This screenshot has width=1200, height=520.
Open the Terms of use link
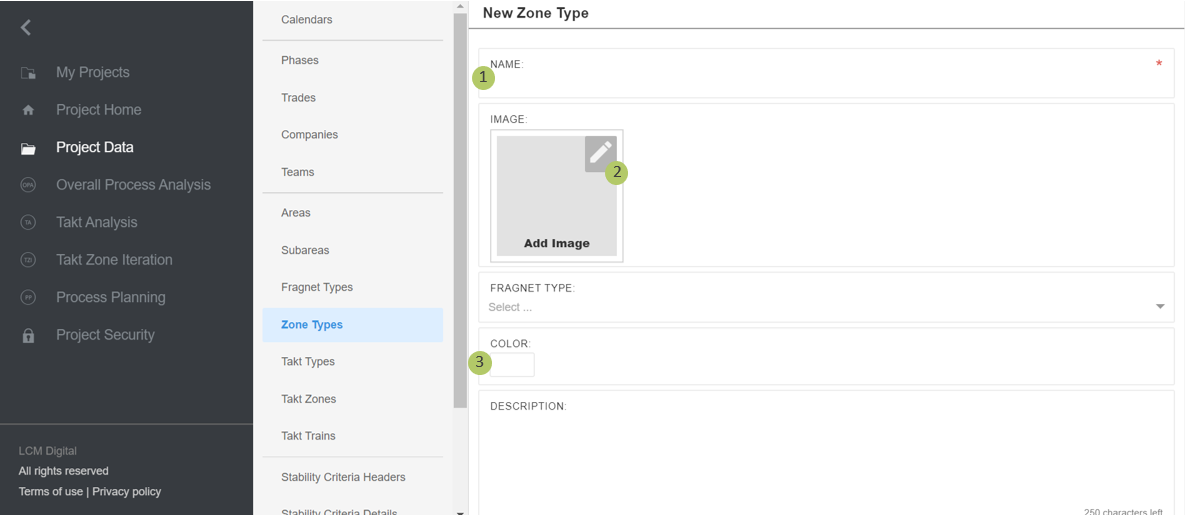[51, 492]
